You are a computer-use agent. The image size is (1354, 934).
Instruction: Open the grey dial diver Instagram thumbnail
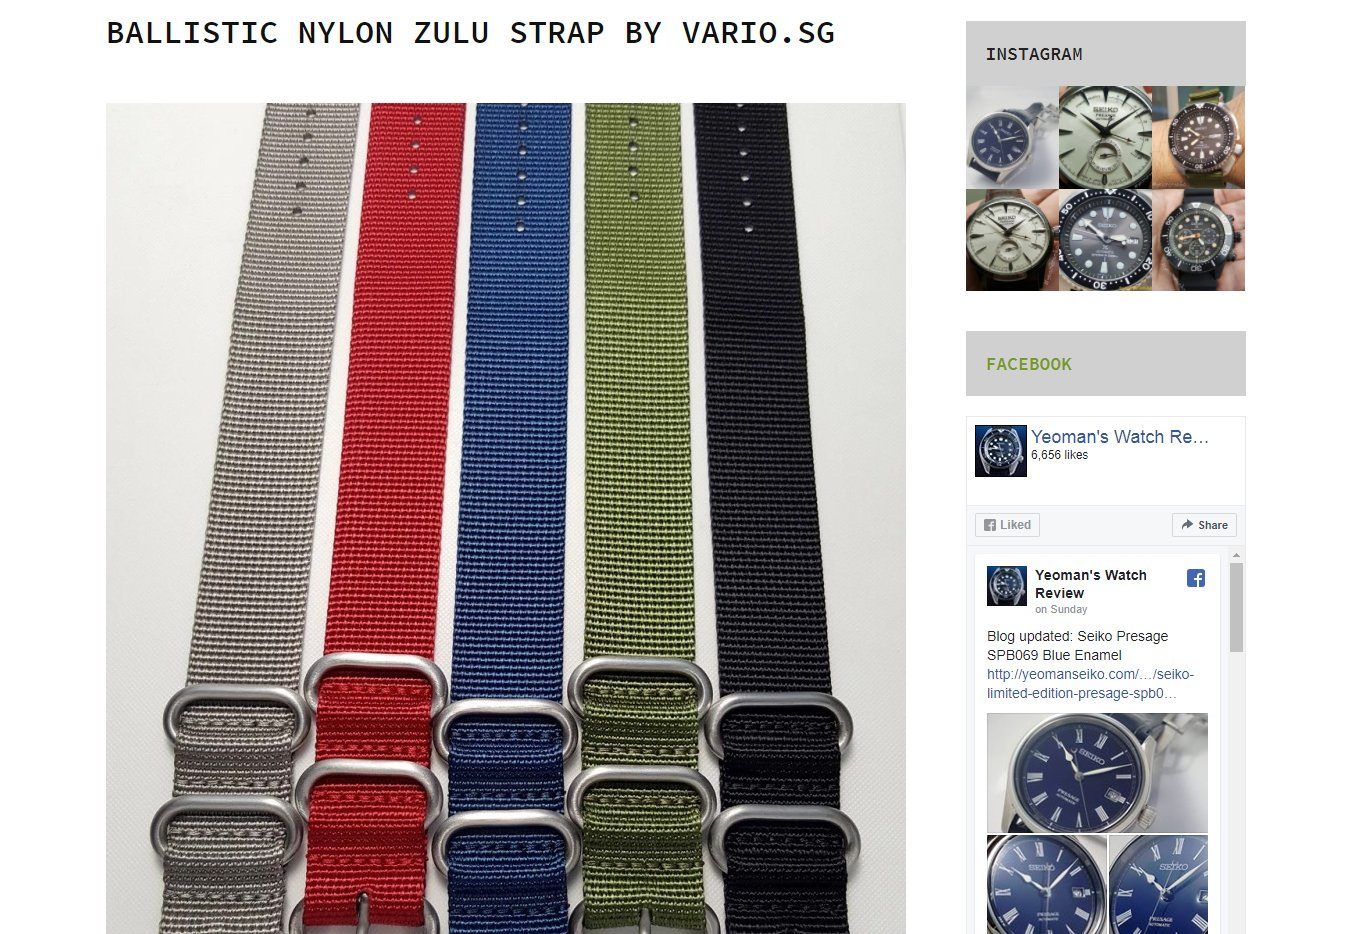tap(1105, 240)
